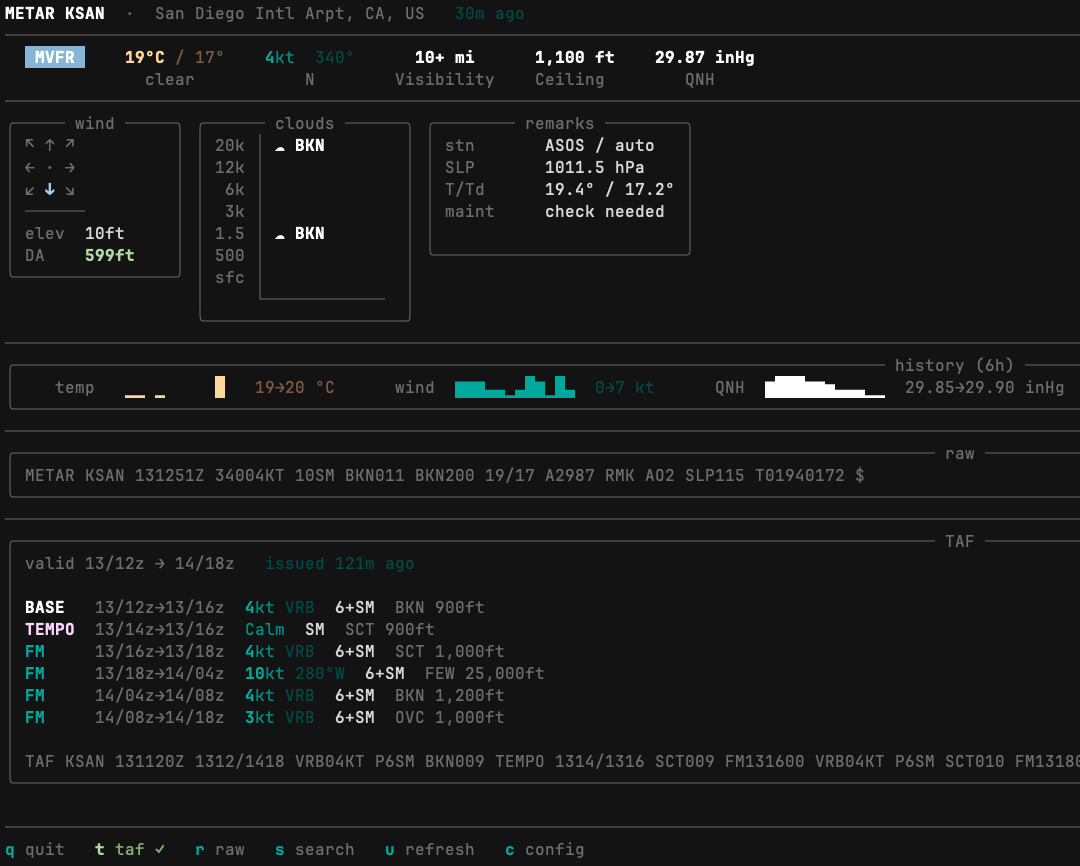The width and height of the screenshot is (1080, 866).
Task: Click the TAF BASE forecast row
Action: (255, 607)
